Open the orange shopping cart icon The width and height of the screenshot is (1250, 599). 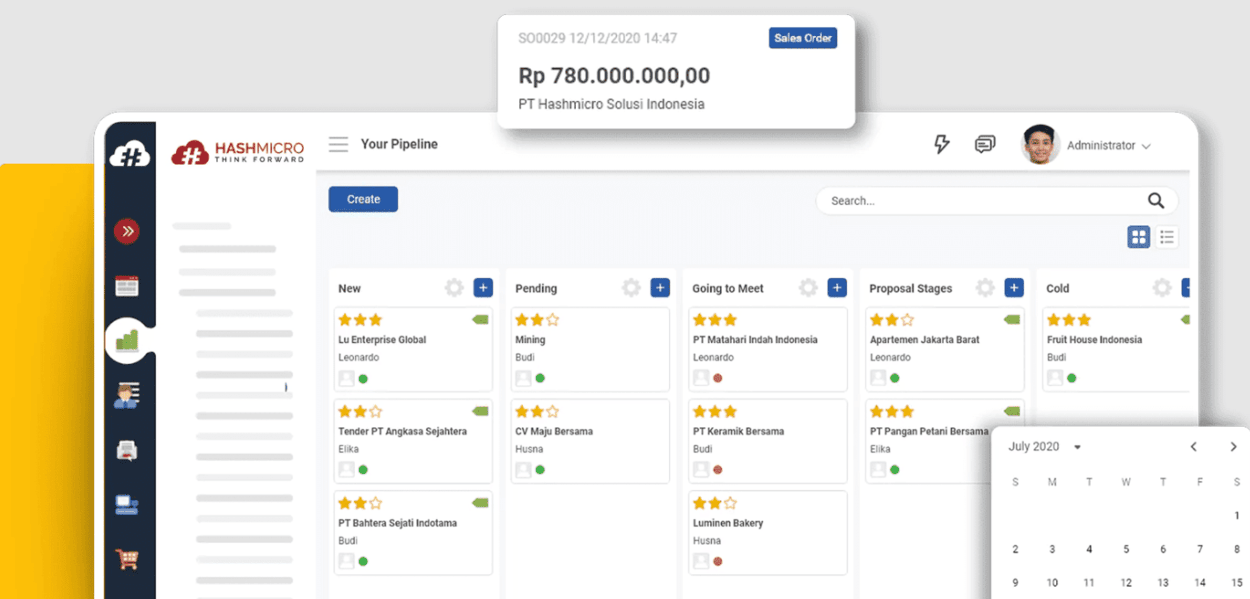tap(127, 559)
